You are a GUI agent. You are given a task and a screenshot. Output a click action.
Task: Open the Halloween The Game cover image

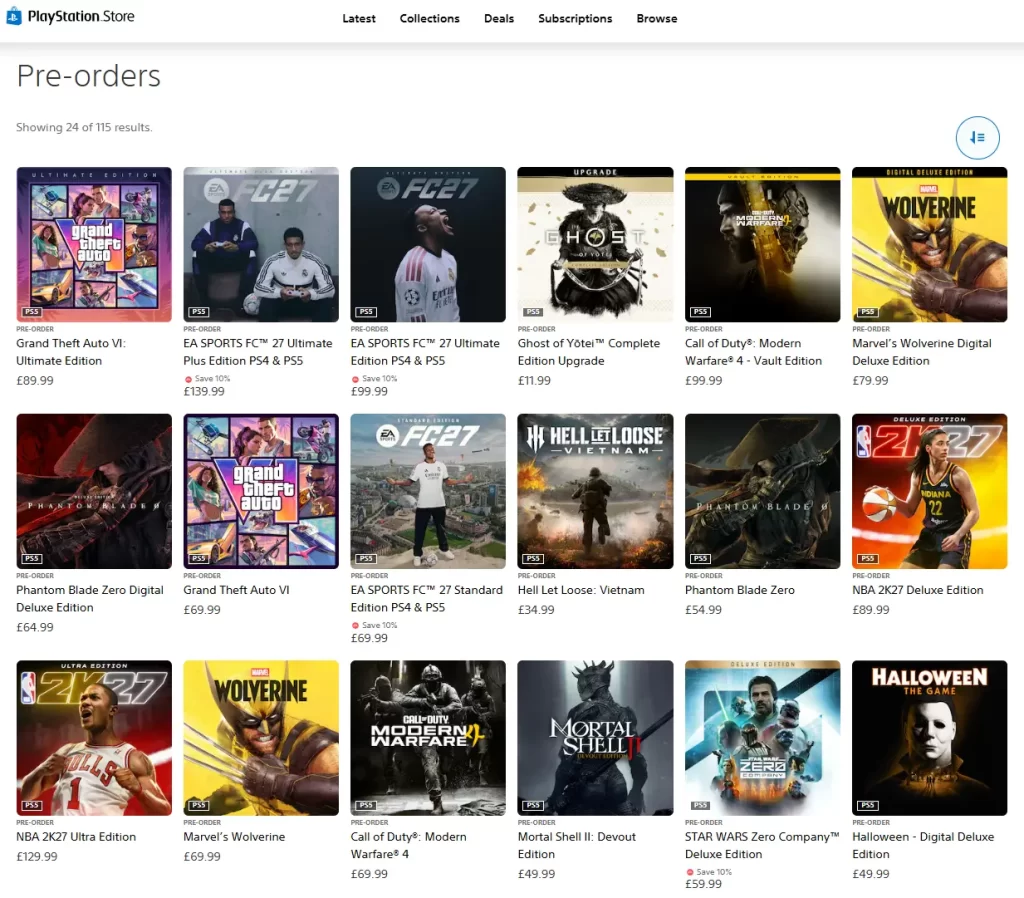coord(929,737)
